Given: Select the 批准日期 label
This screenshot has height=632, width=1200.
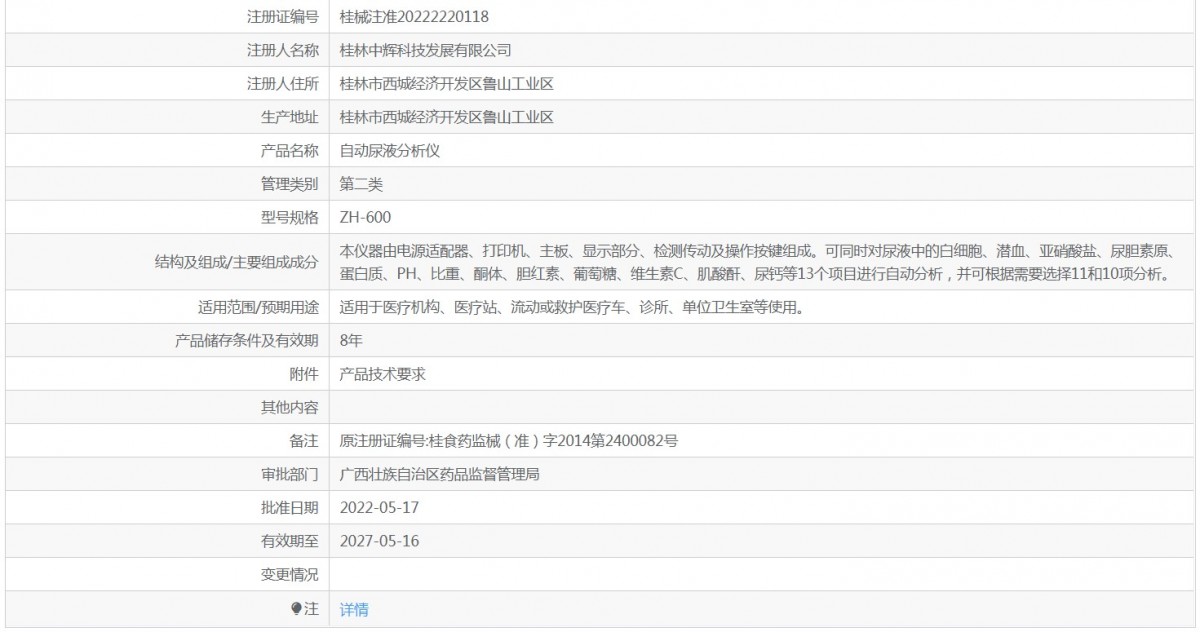Looking at the screenshot, I should point(290,508).
